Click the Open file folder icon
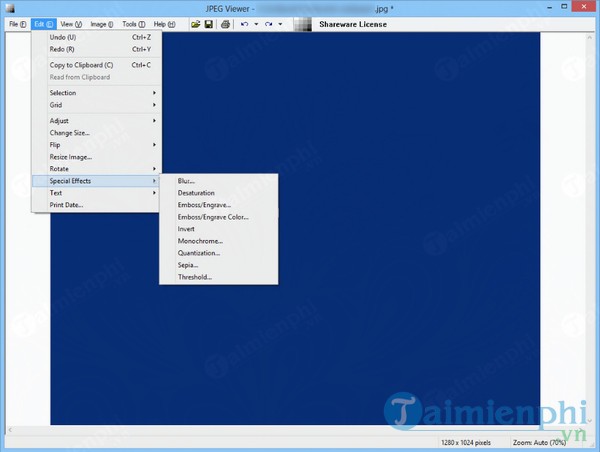The width and height of the screenshot is (600, 452). pyautogui.click(x=196, y=24)
